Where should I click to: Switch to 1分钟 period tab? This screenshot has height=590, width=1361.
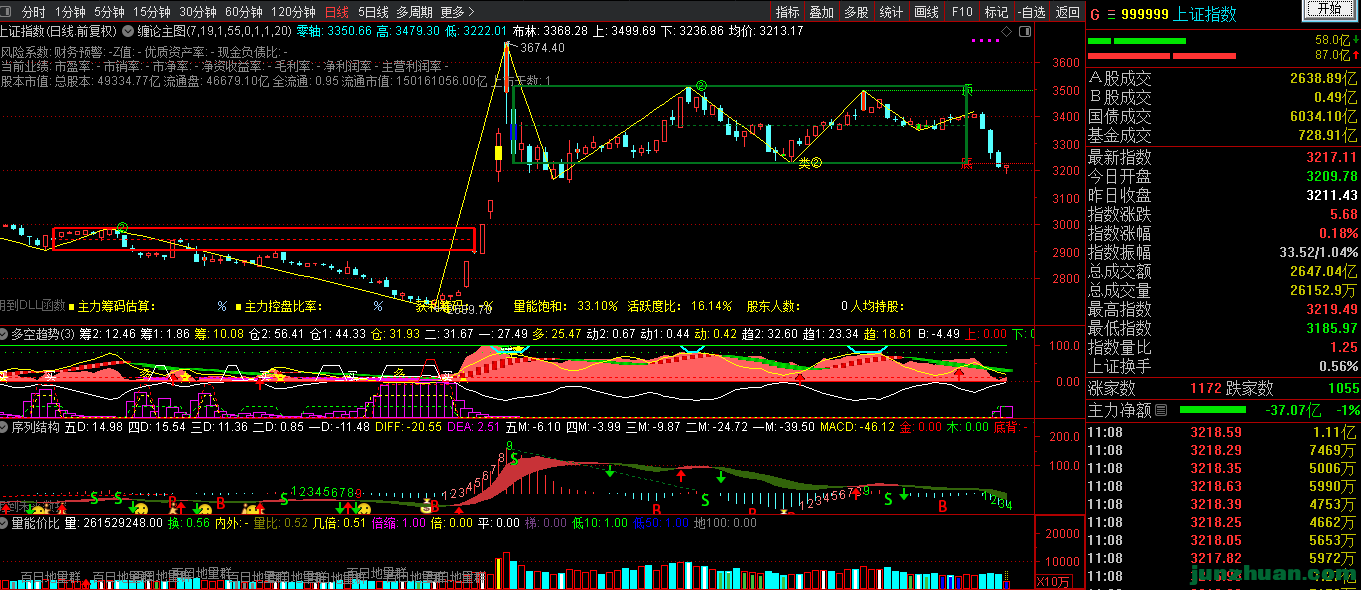[70, 12]
